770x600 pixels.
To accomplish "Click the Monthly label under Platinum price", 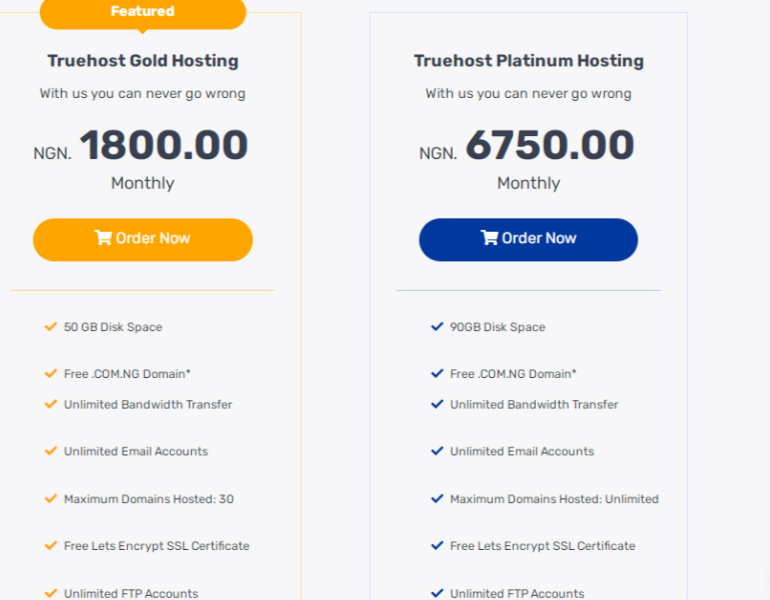I will tap(528, 183).
